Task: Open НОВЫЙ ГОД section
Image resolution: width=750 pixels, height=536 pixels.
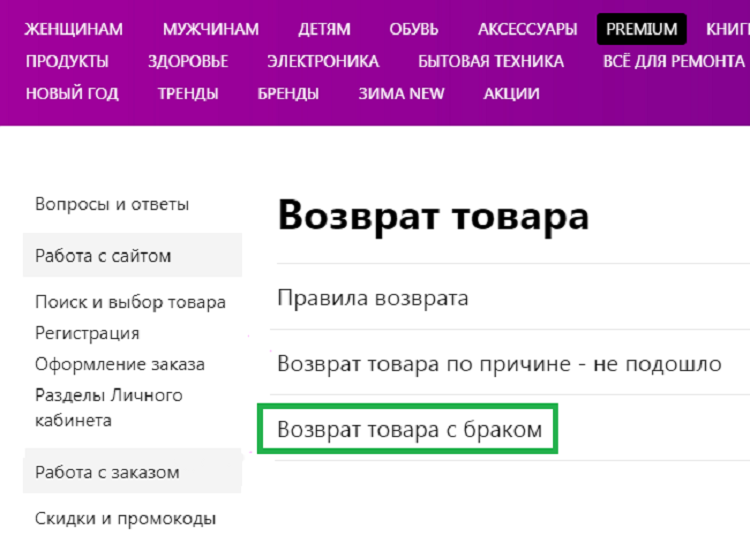Action: 72,93
